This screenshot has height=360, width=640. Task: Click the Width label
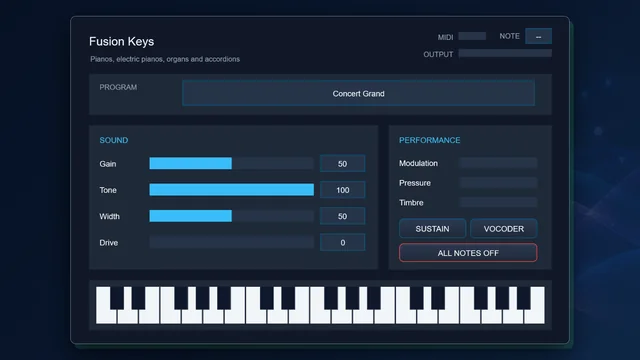(x=109, y=216)
